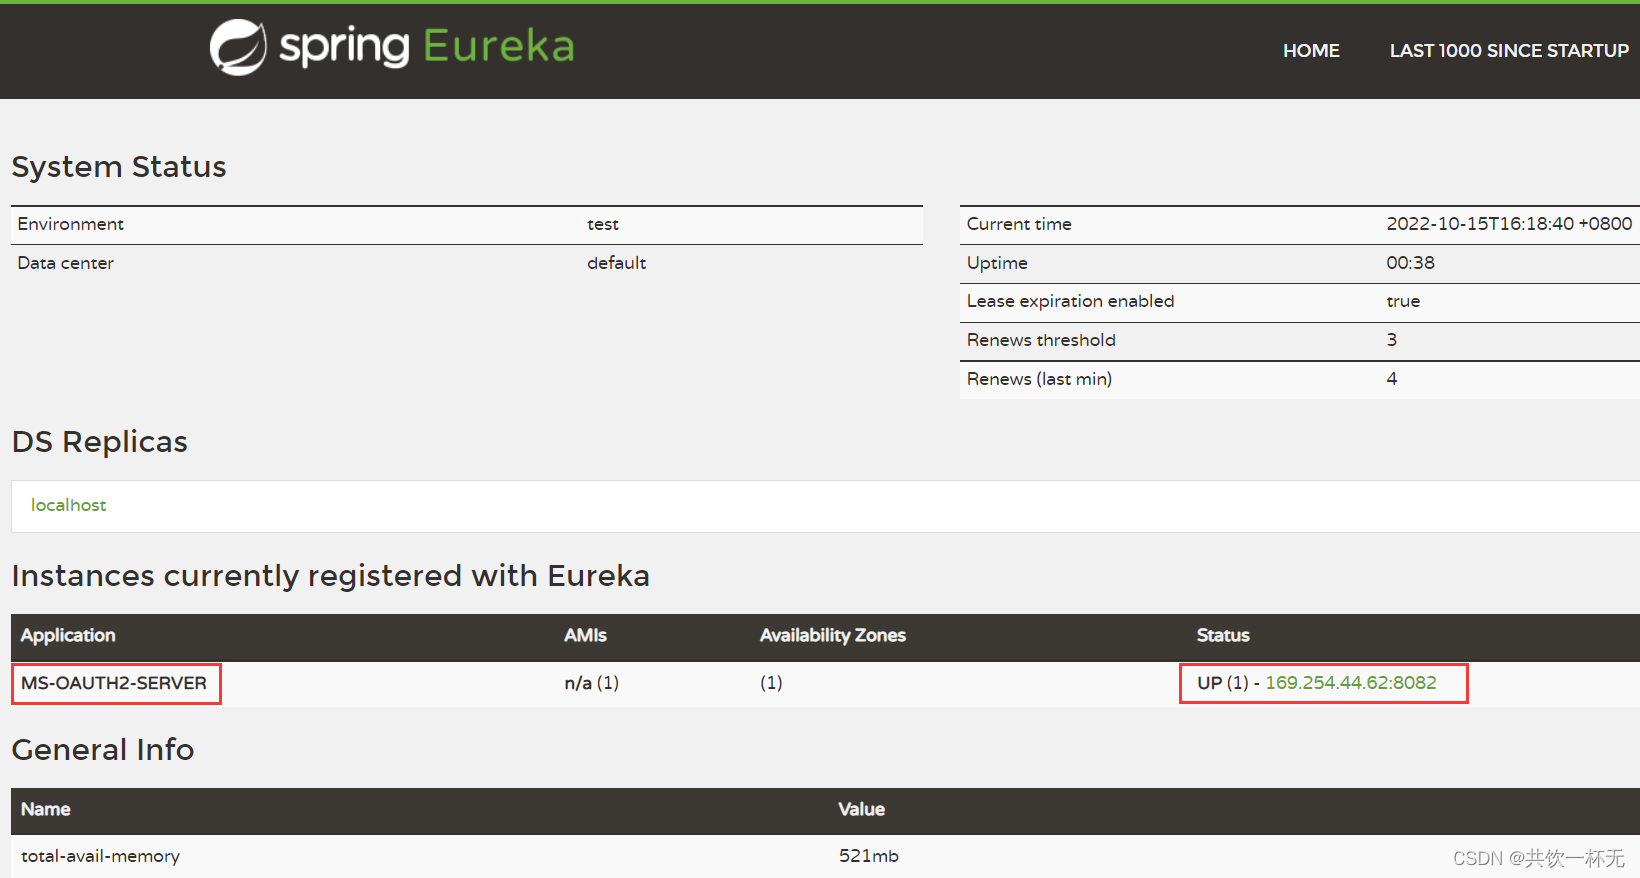The image size is (1640, 878).
Task: Click the System Status heading
Action: click(x=119, y=166)
